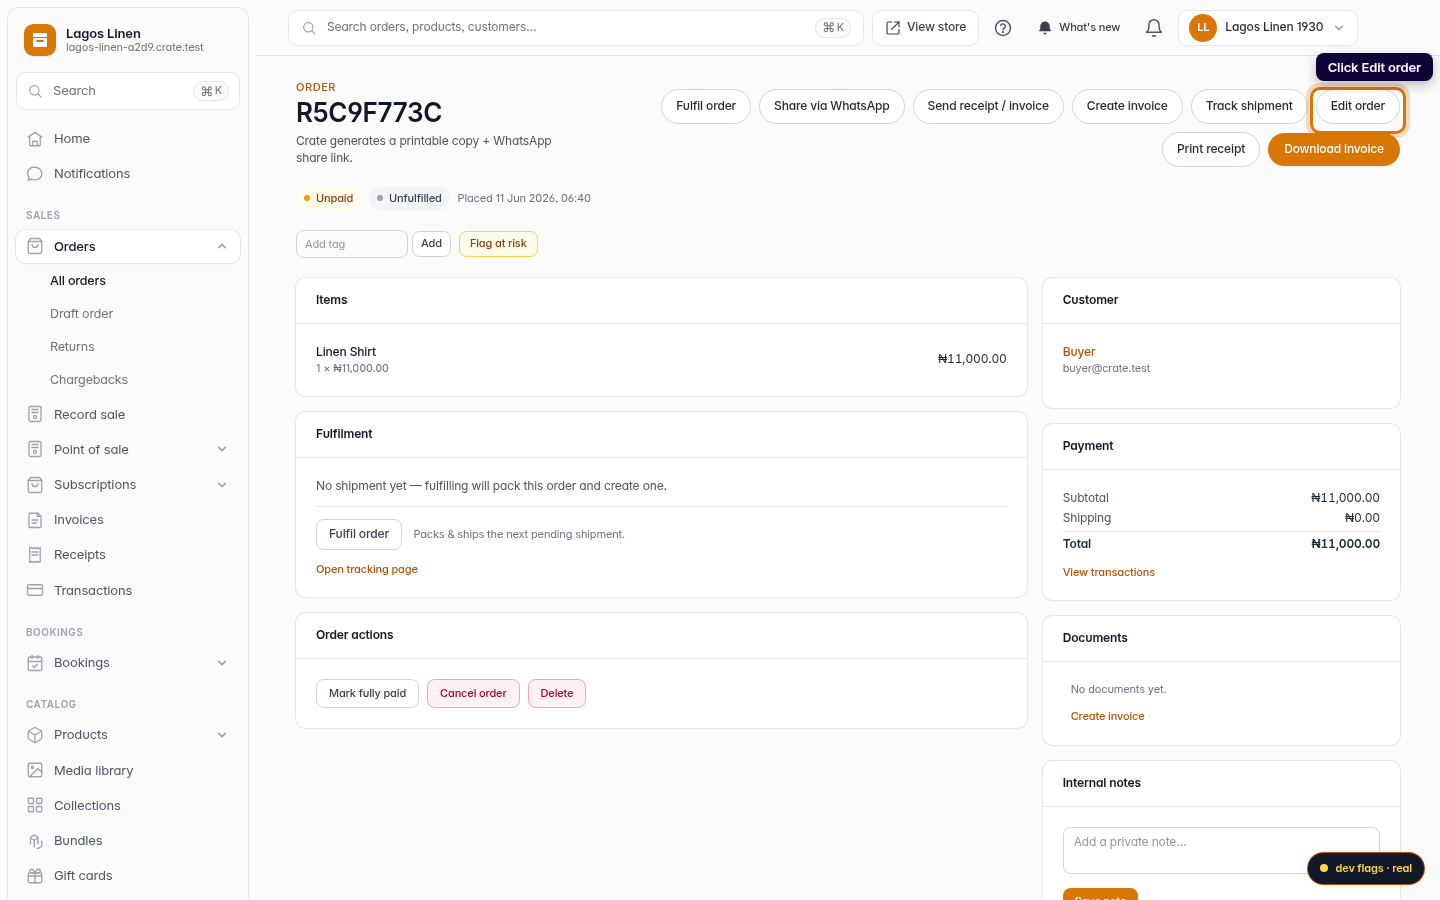This screenshot has height=900, width=1440.
Task: Focus the top search orders field
Action: click(x=576, y=28)
